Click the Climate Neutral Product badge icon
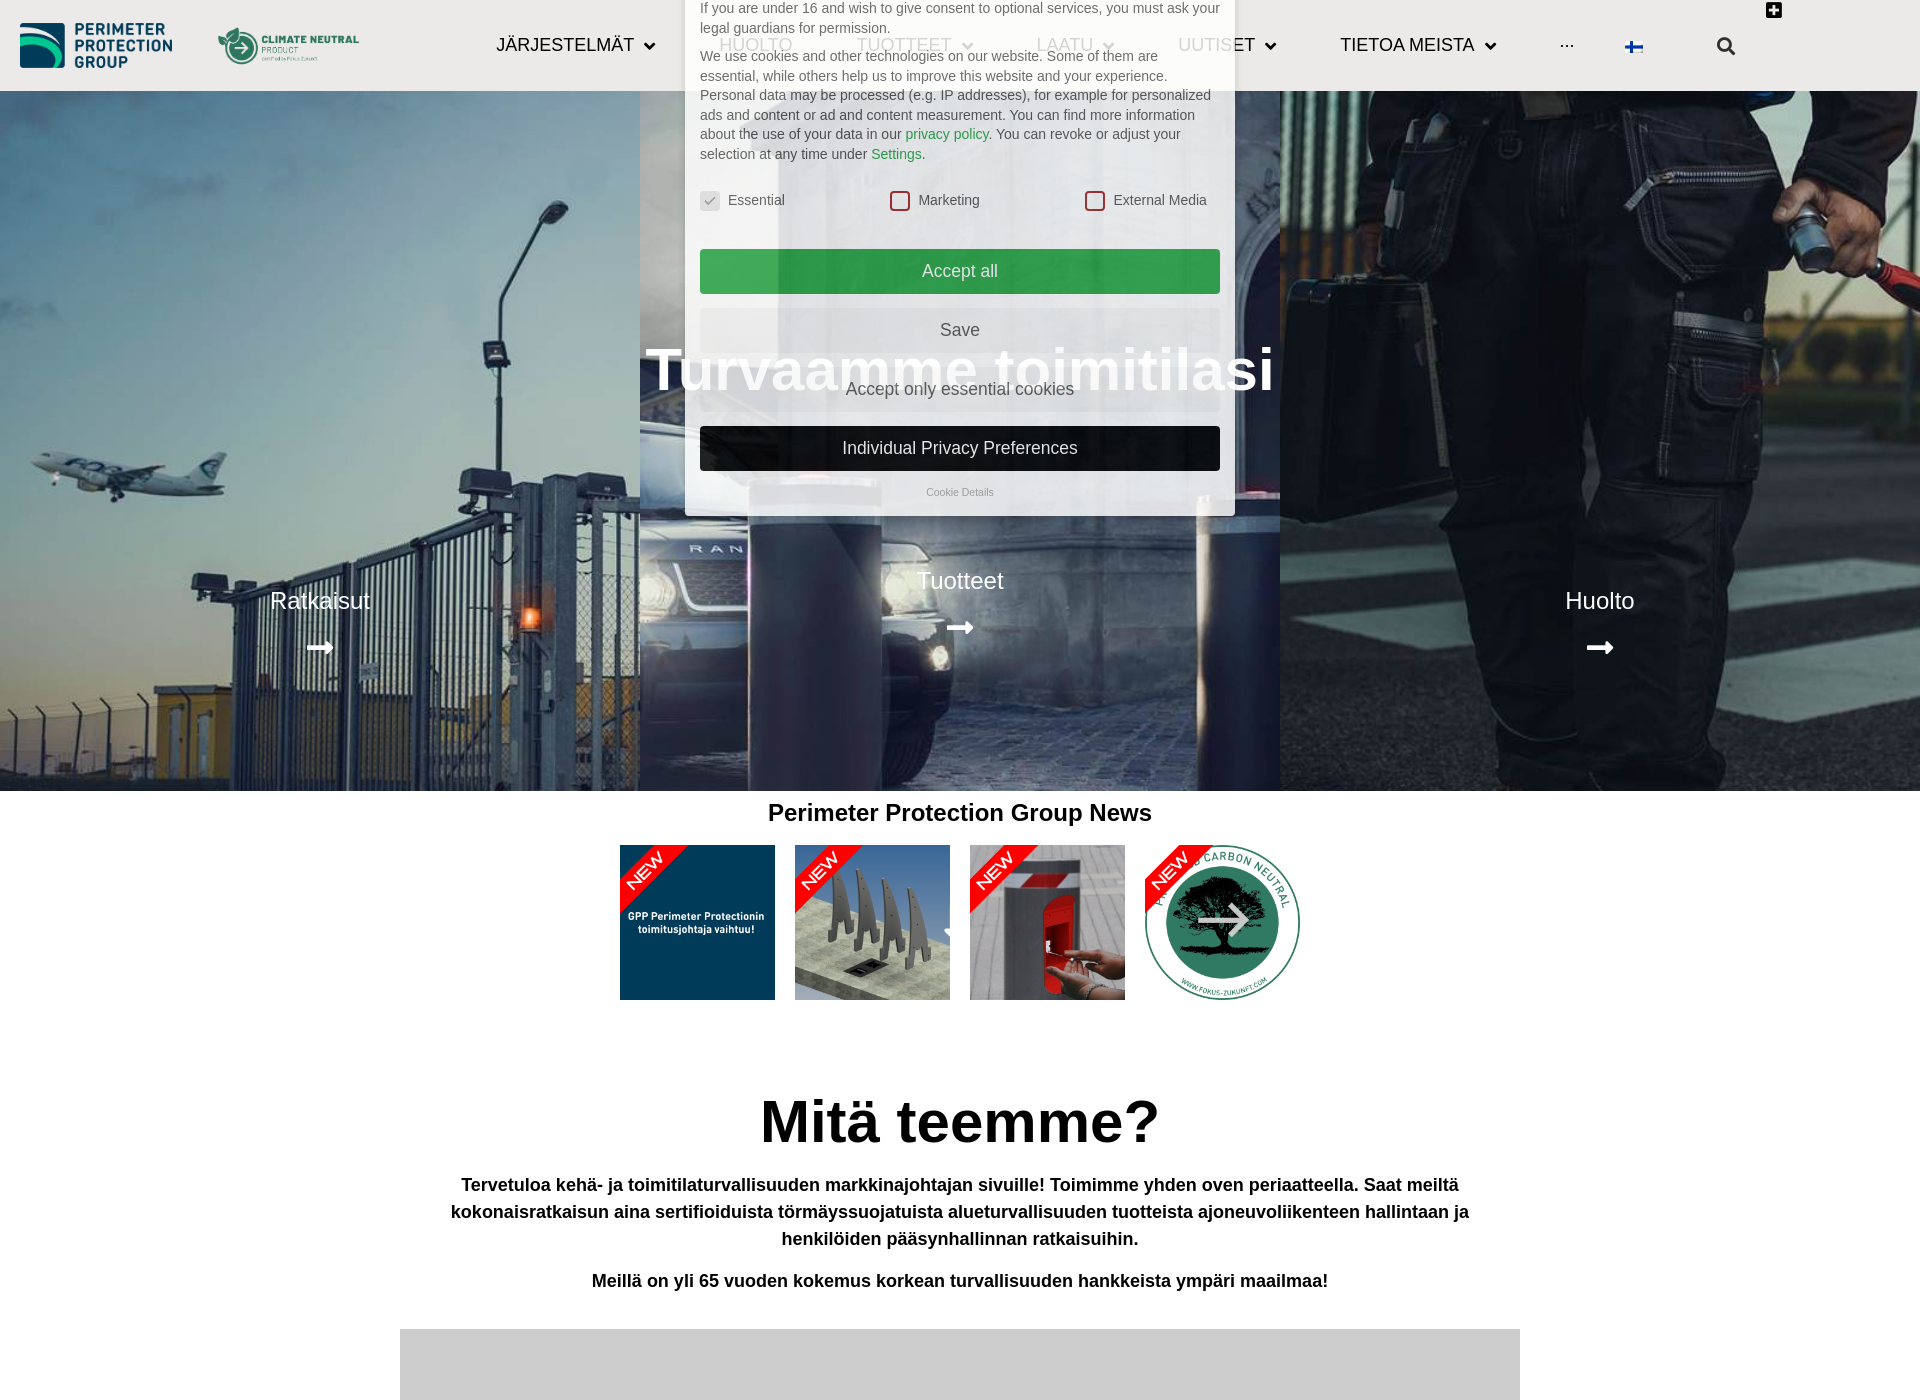The width and height of the screenshot is (1920, 1400). (286, 43)
